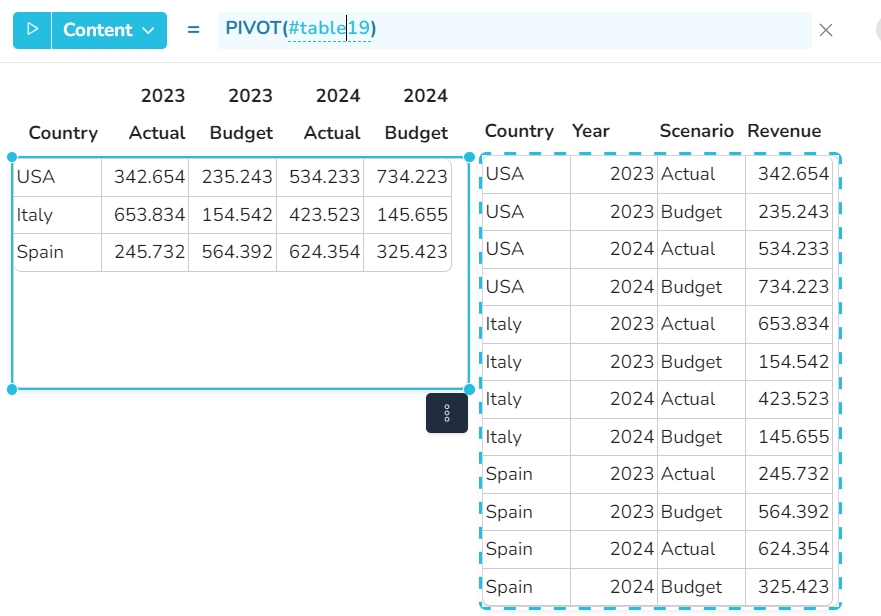Open the Content dropdown
881x616 pixels.
pos(109,30)
